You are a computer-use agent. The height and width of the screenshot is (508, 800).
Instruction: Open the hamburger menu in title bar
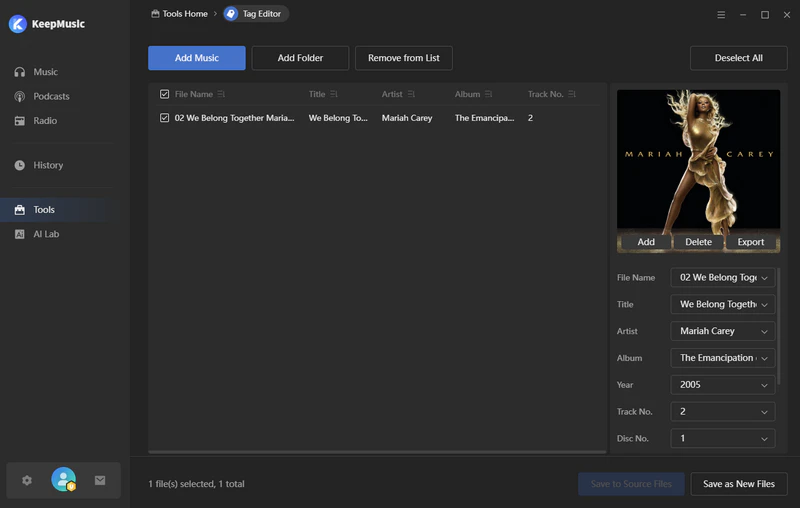pyautogui.click(x=722, y=15)
